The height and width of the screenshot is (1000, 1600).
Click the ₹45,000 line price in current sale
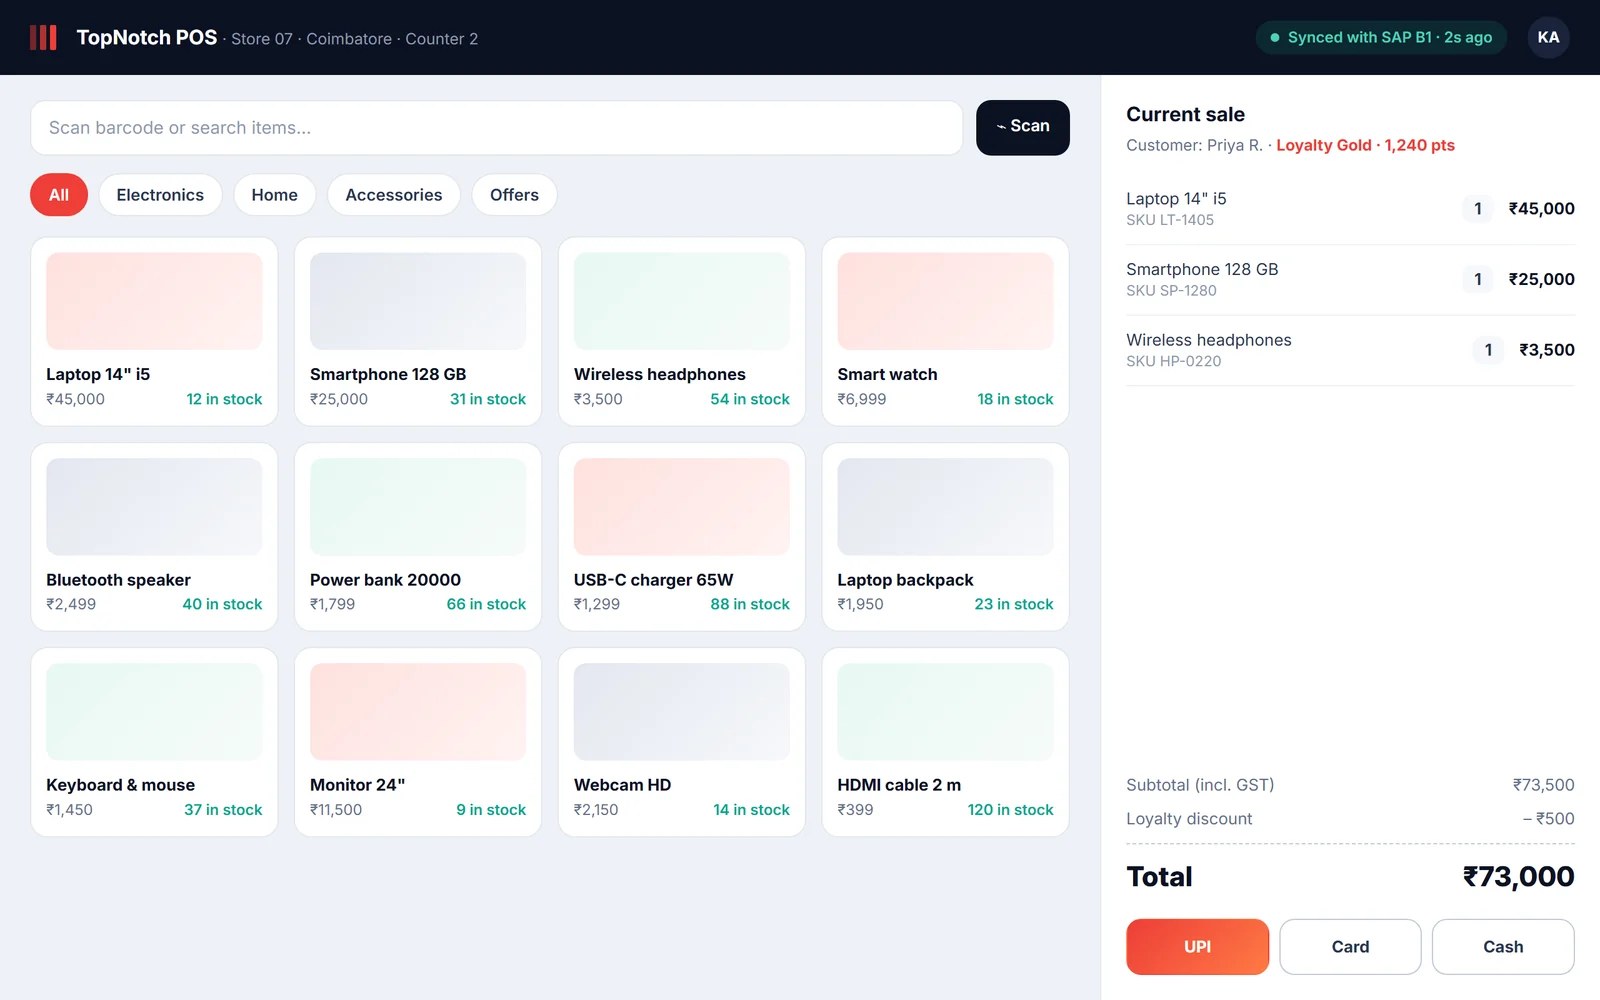(1541, 209)
